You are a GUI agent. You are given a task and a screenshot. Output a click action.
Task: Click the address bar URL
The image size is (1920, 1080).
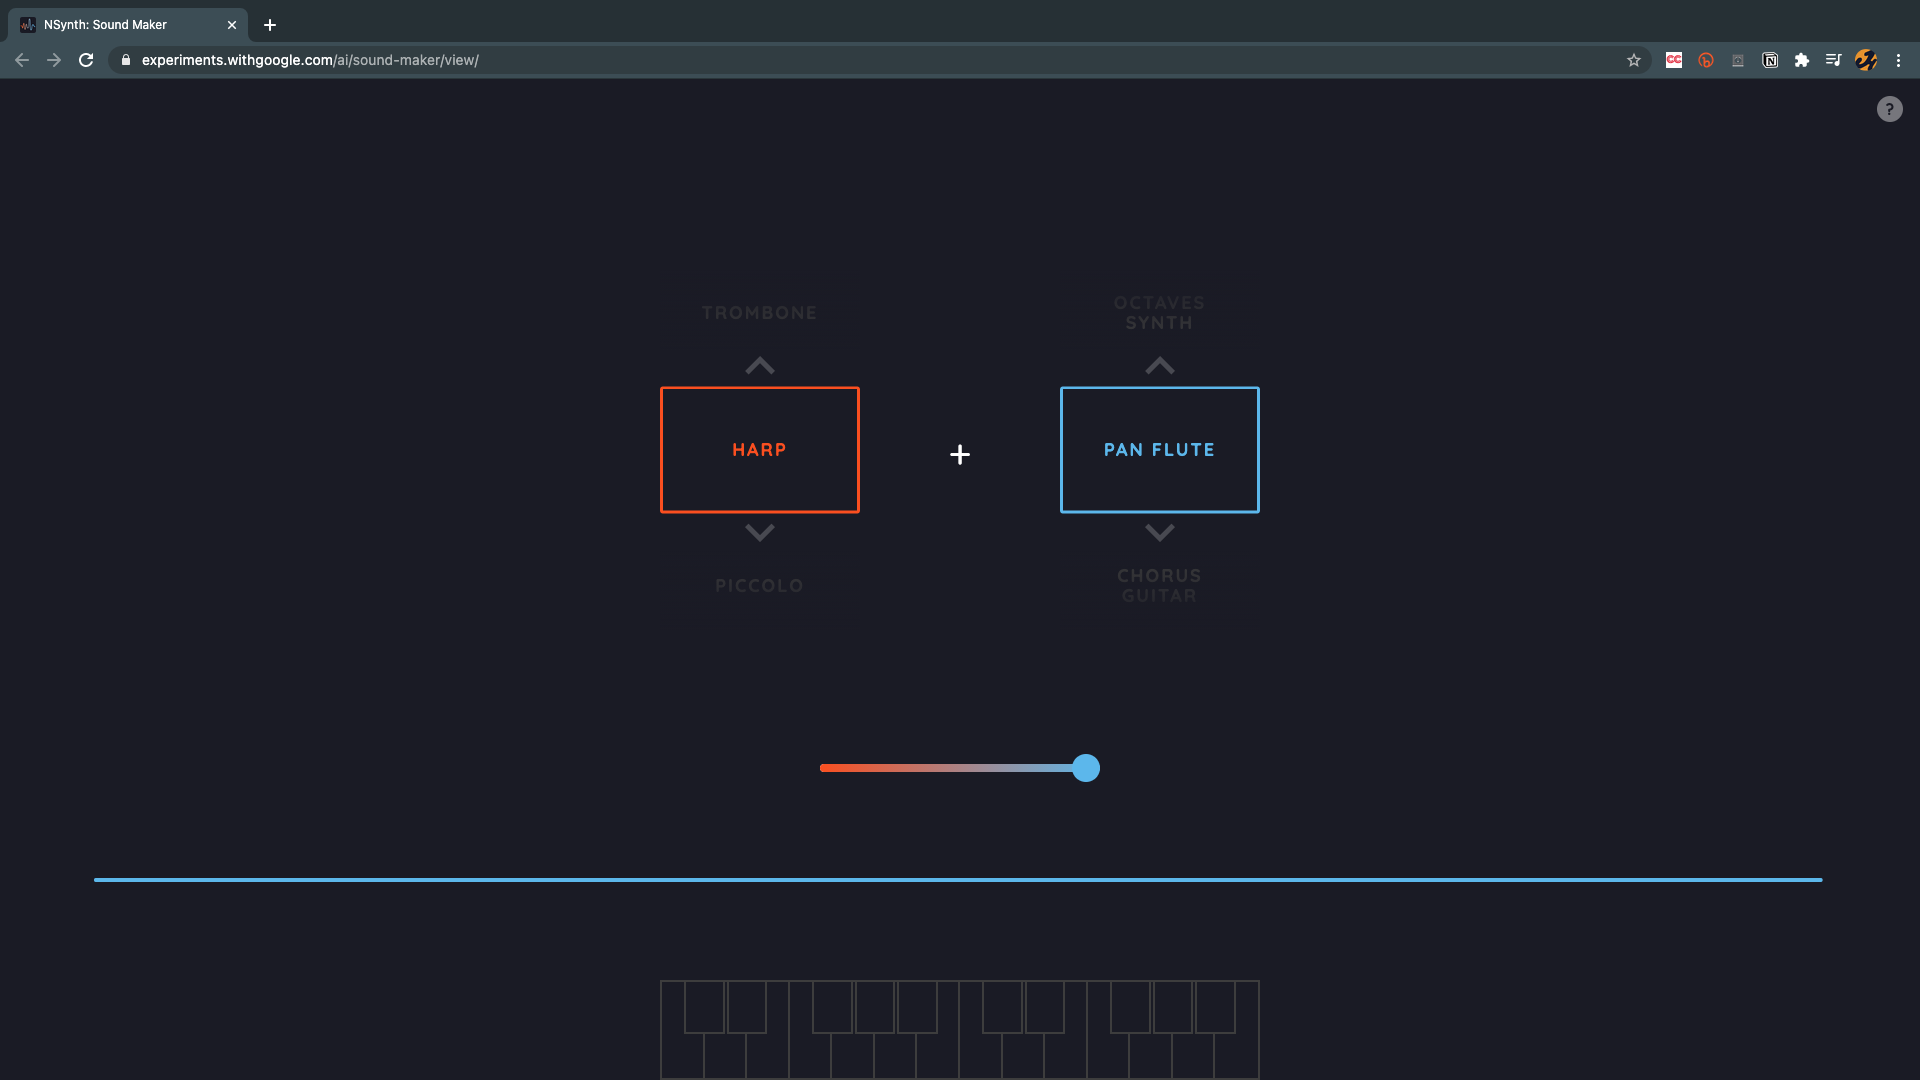click(310, 60)
